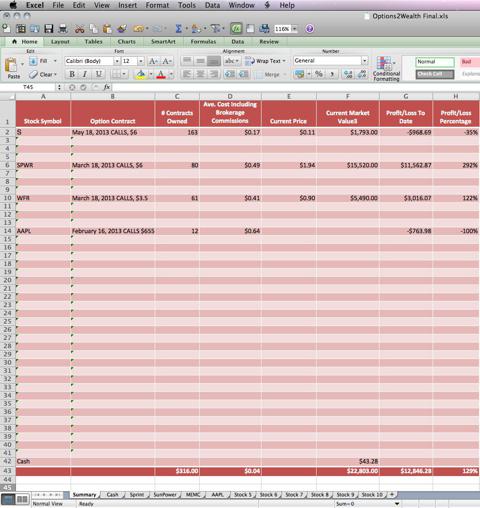Click the formula bar input field
480x508 pixels.
[296, 87]
